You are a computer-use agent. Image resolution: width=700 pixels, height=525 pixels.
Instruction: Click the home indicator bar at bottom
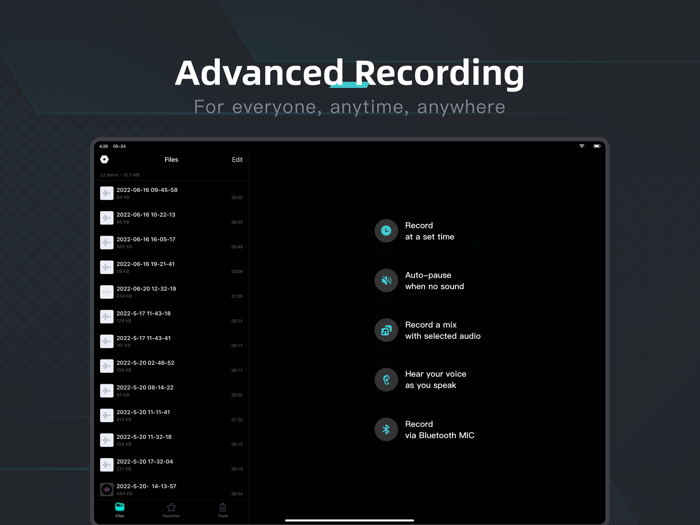point(350,520)
